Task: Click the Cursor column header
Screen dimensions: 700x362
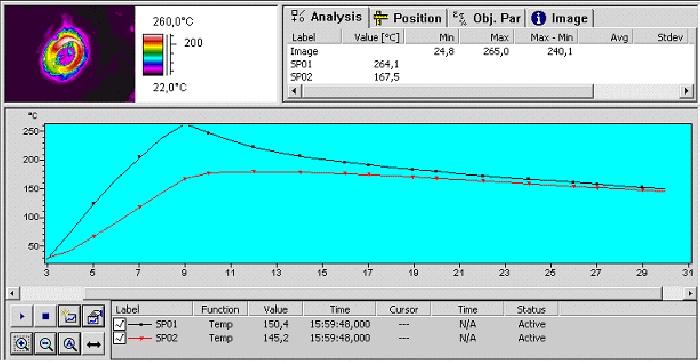Action: click(x=404, y=309)
